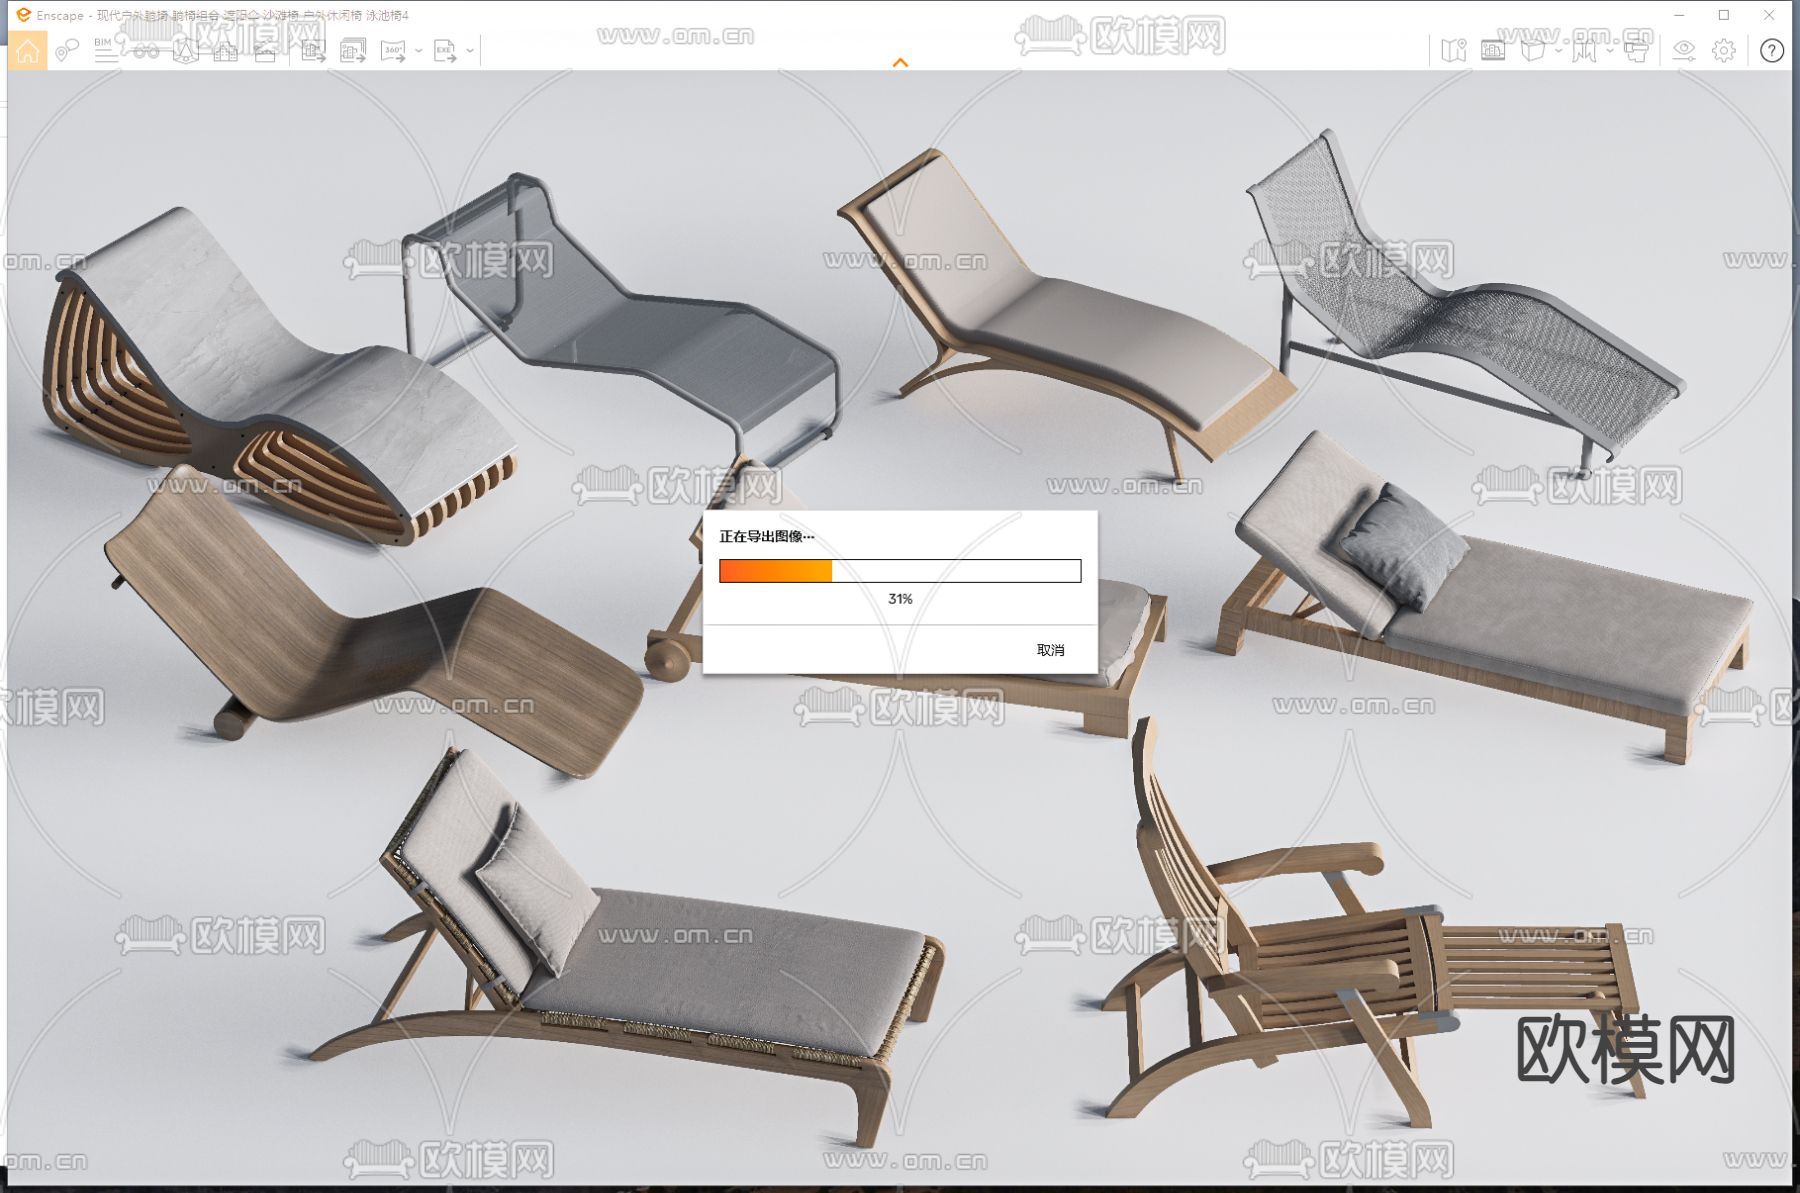
Task: Open the buildings asset library icon
Action: (x=226, y=51)
